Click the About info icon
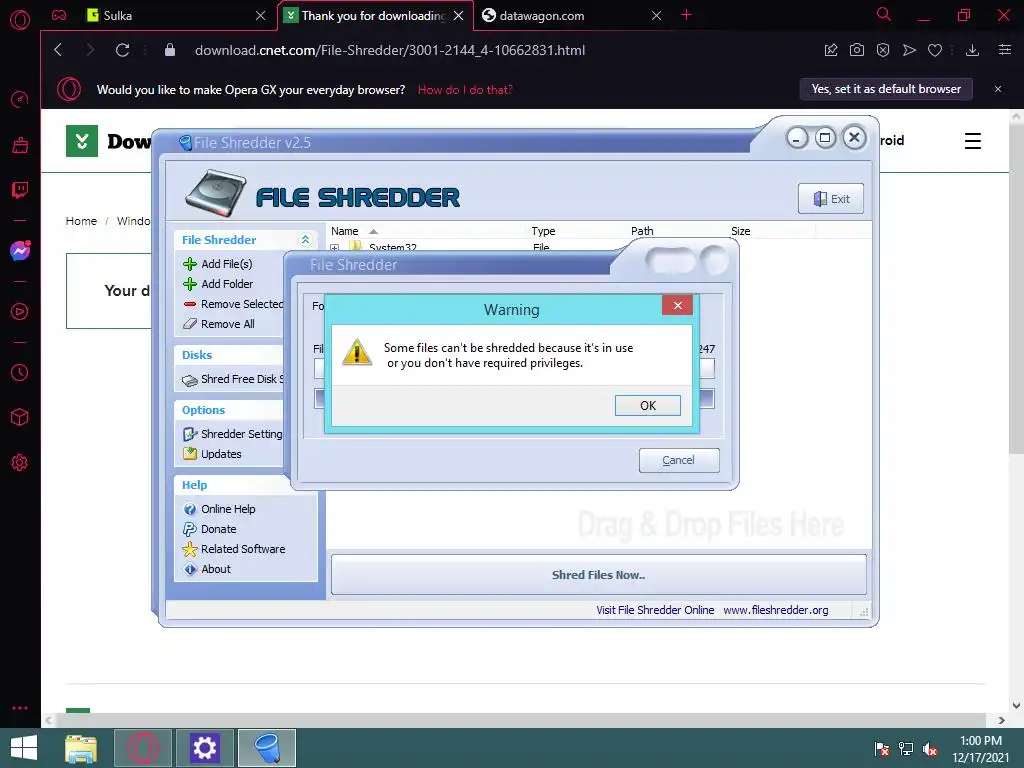Viewport: 1024px width, 768px height. coord(190,569)
